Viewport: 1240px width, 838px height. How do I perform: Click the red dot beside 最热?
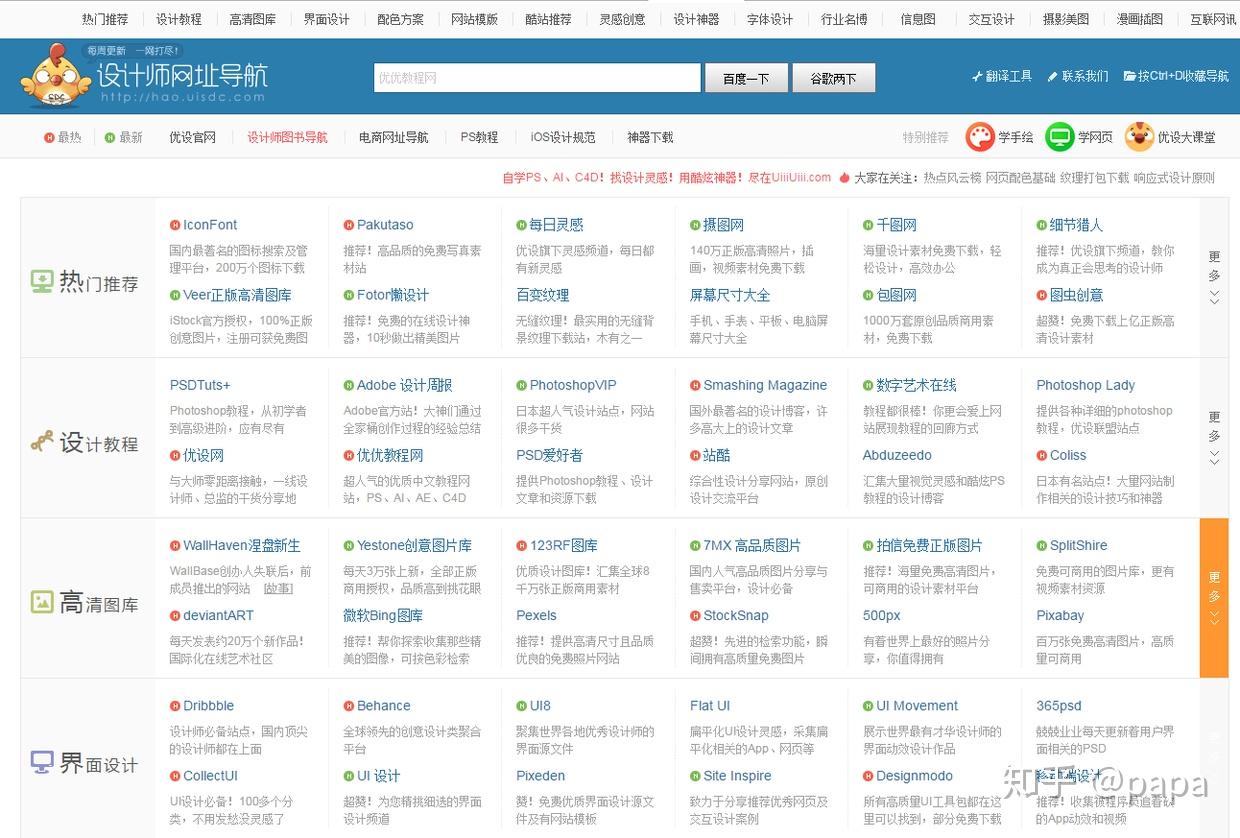(49, 138)
